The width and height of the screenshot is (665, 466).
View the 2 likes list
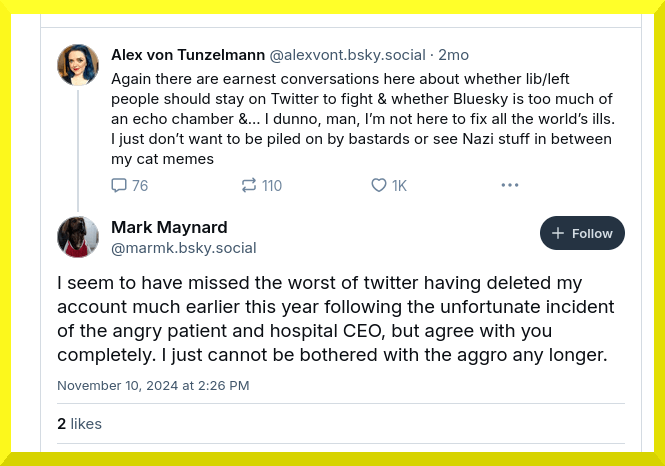coord(80,424)
